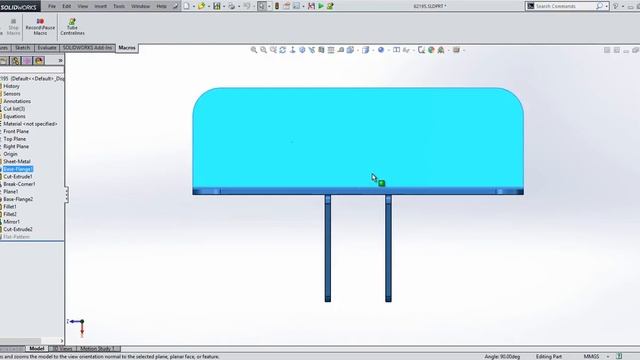Click the Zoom to Area icon
The height and width of the screenshot is (360, 640).
[x=264, y=50]
